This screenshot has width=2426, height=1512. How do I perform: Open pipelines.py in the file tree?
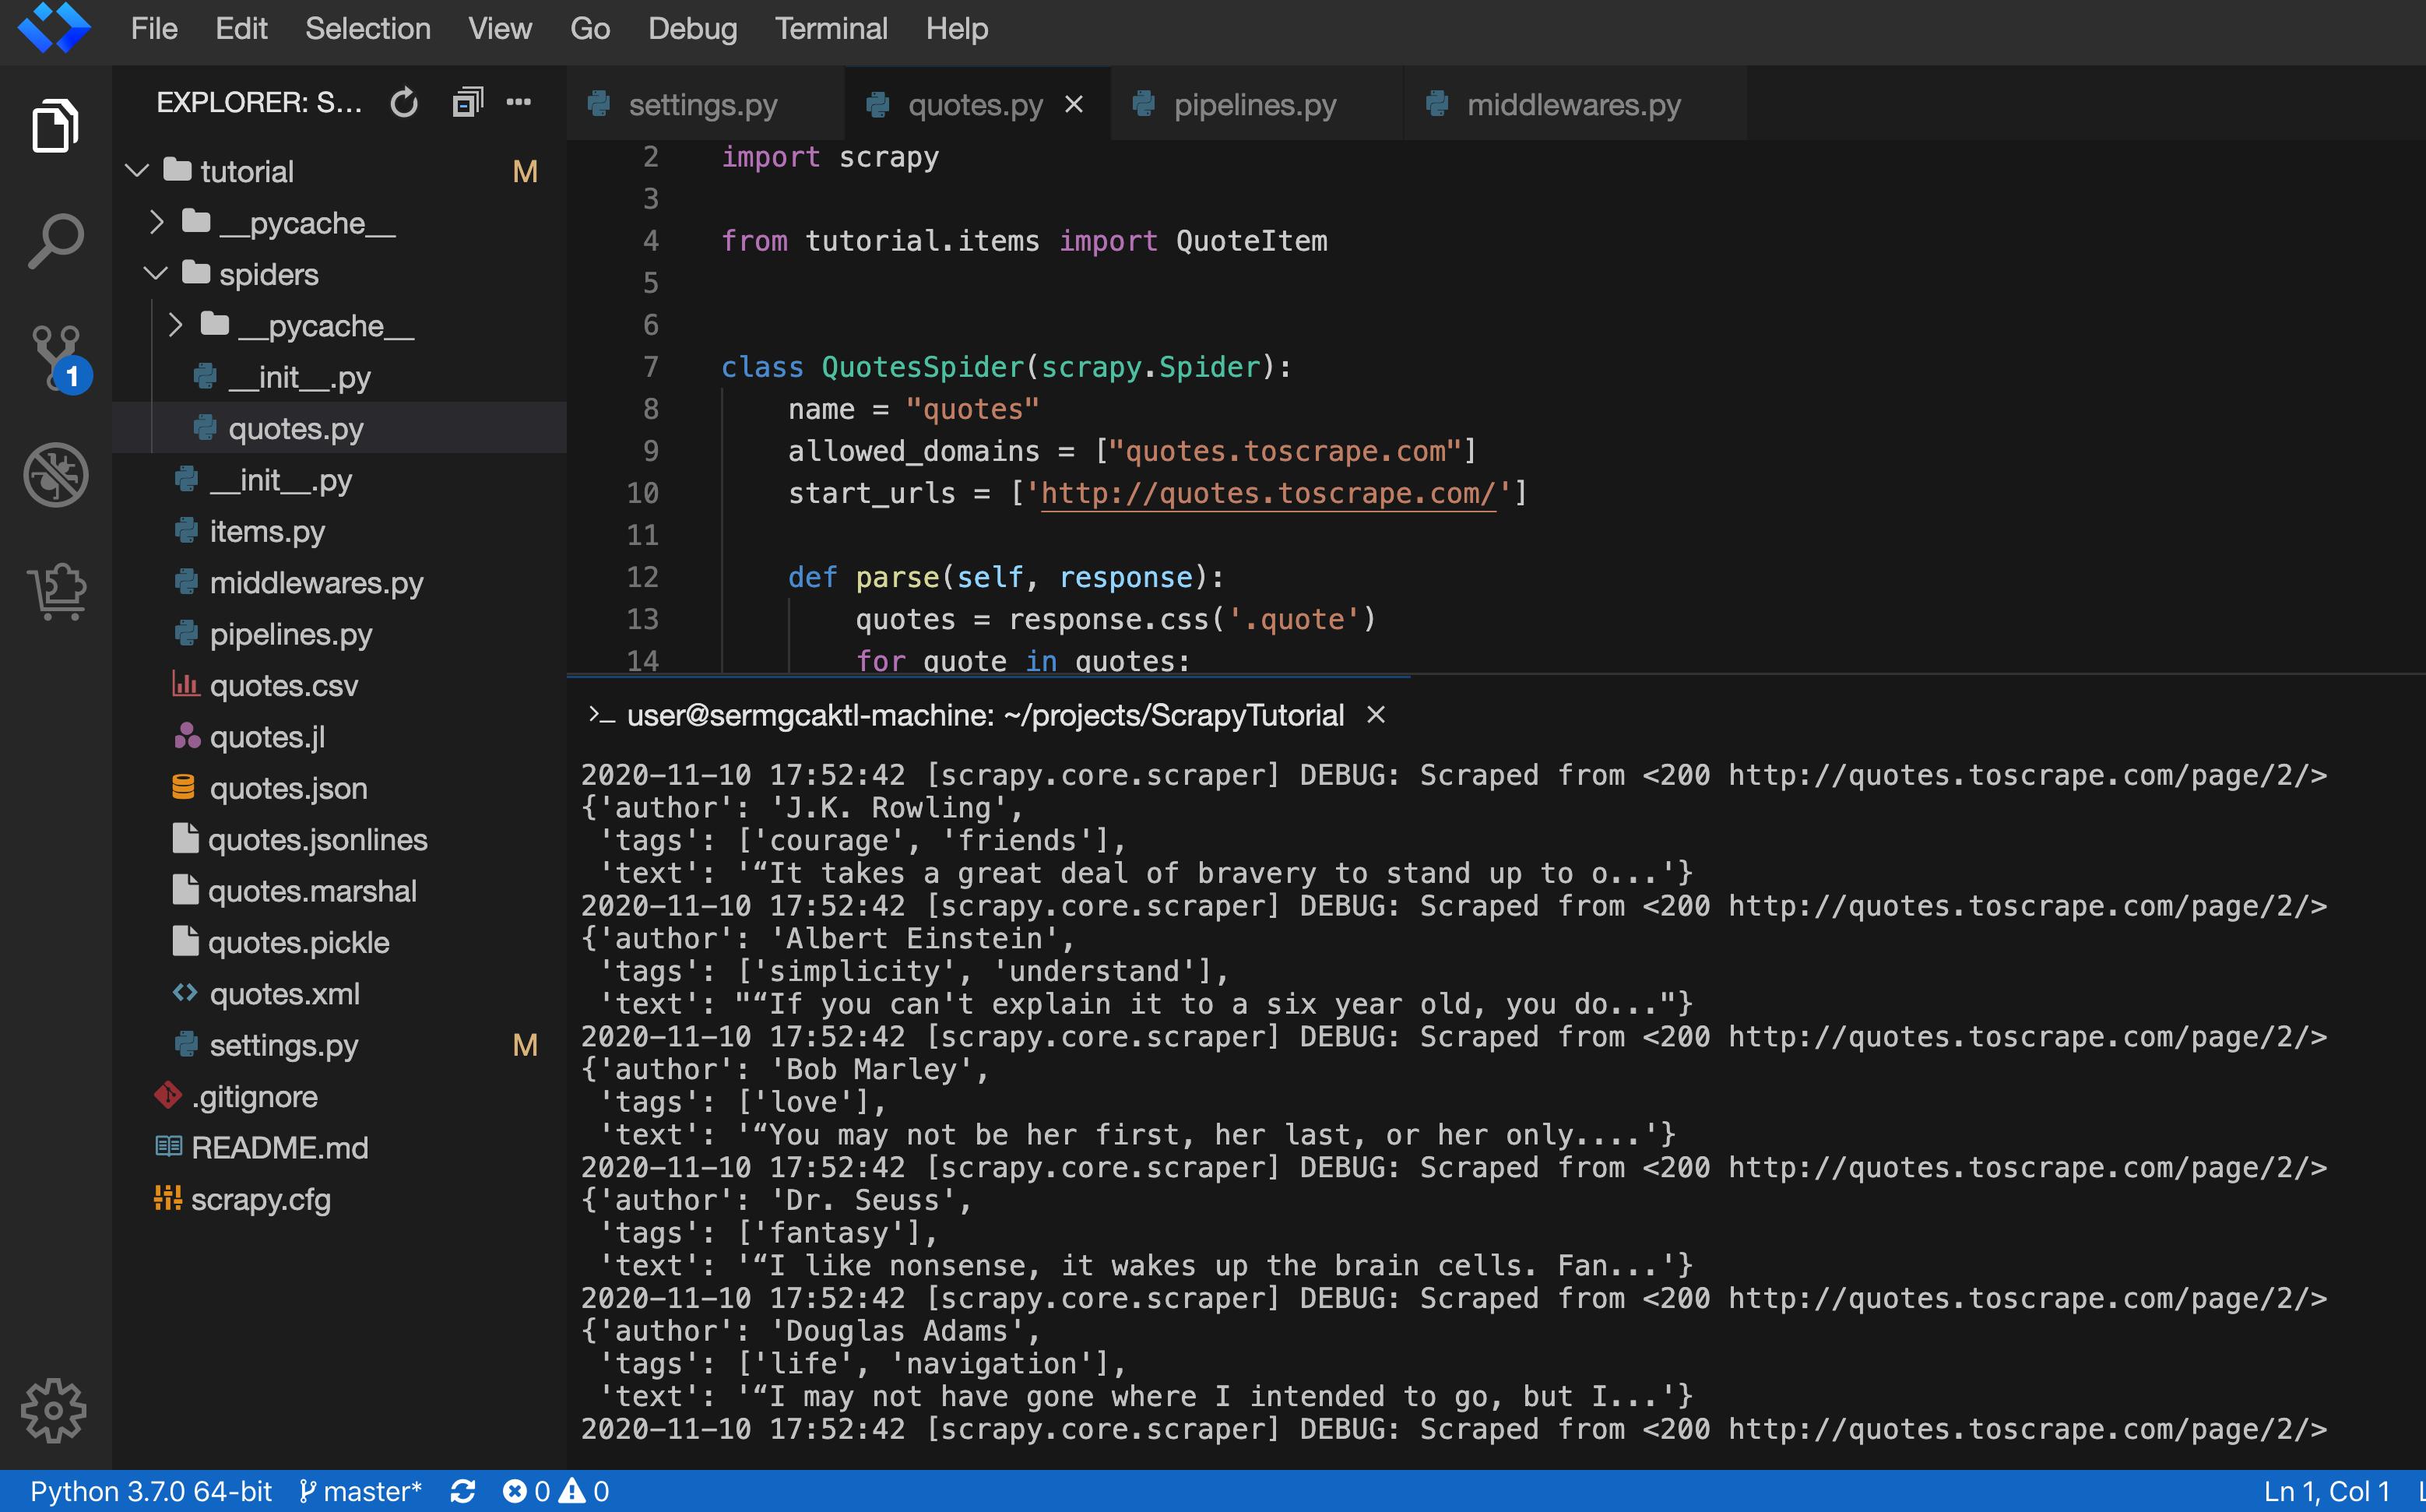[340, 634]
